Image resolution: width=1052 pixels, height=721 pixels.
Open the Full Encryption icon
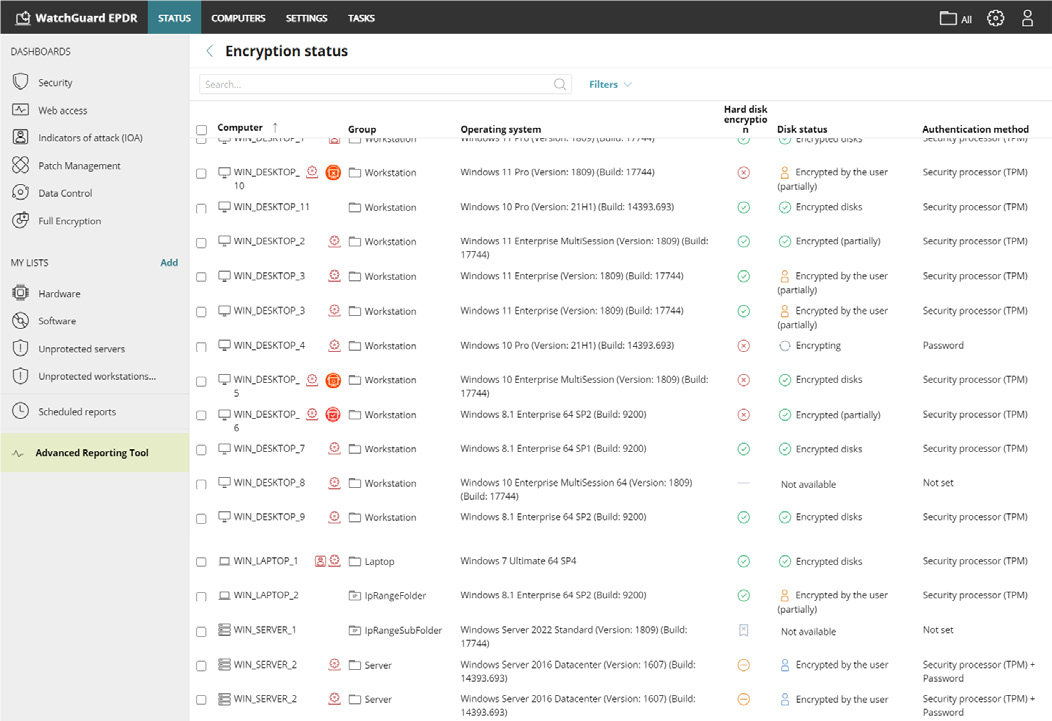click(21, 220)
